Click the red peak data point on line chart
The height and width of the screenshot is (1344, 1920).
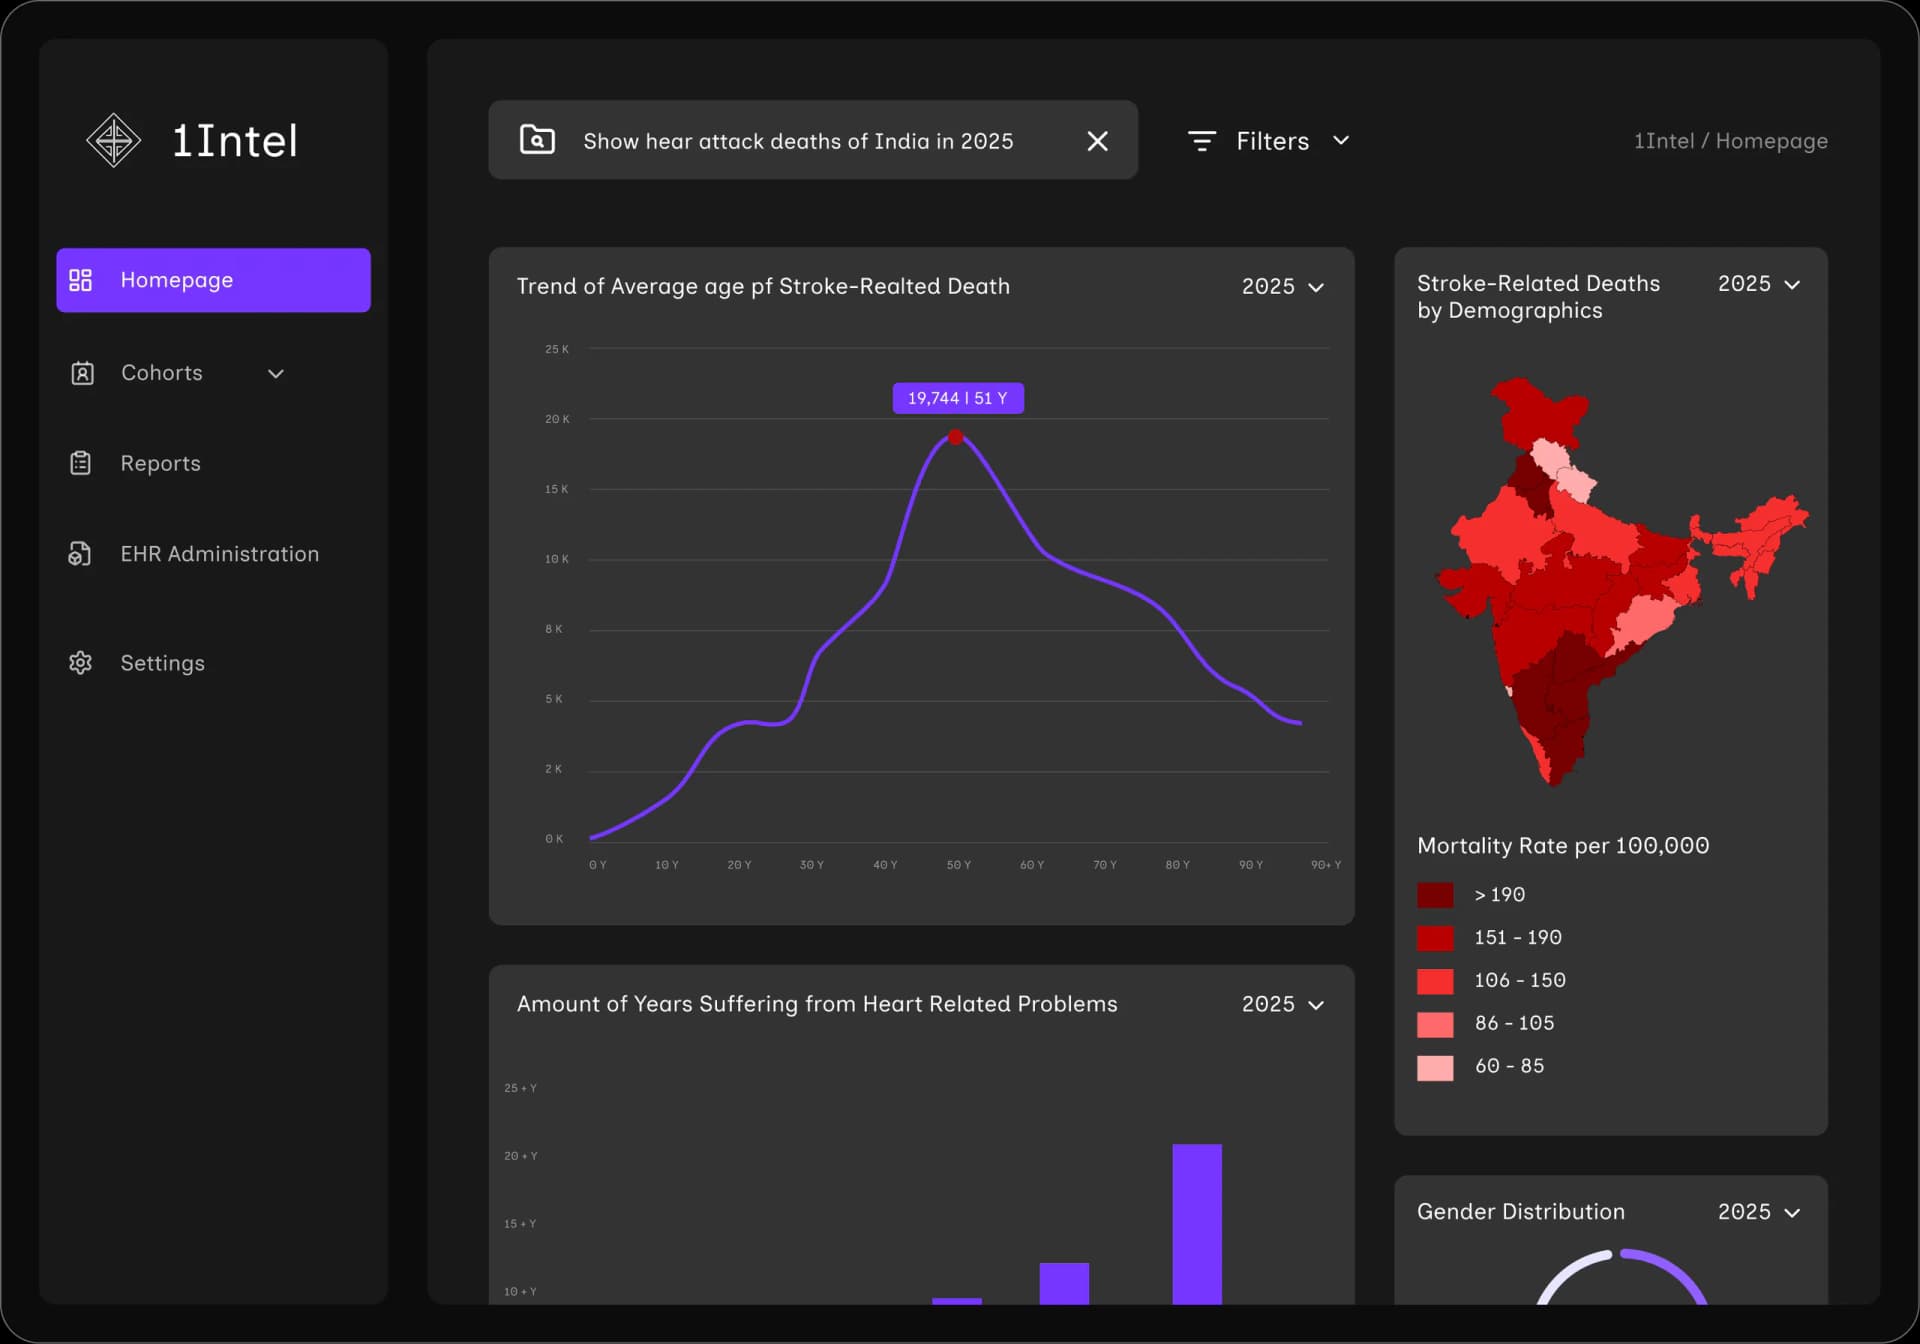point(956,437)
